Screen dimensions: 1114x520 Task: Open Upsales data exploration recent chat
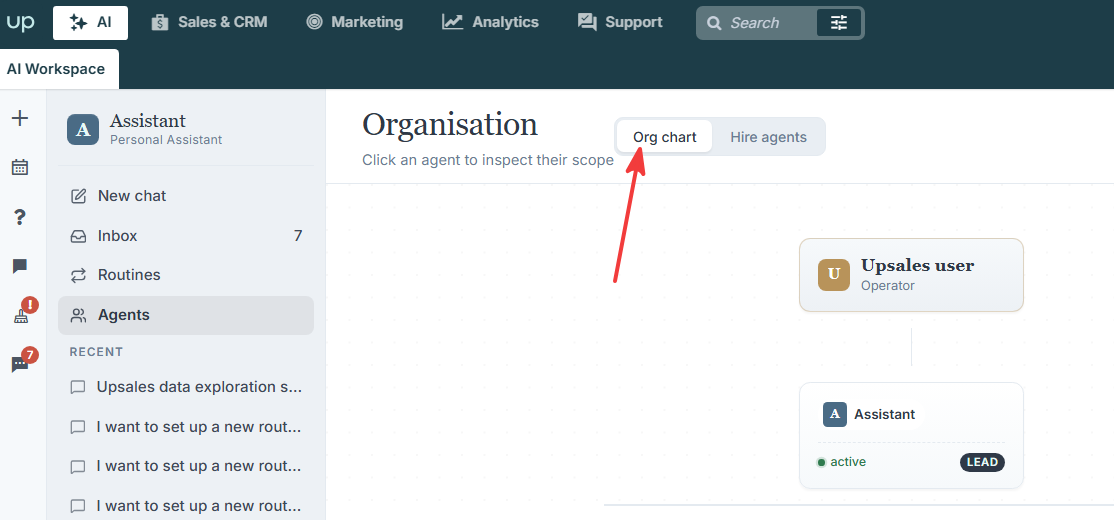[185, 387]
